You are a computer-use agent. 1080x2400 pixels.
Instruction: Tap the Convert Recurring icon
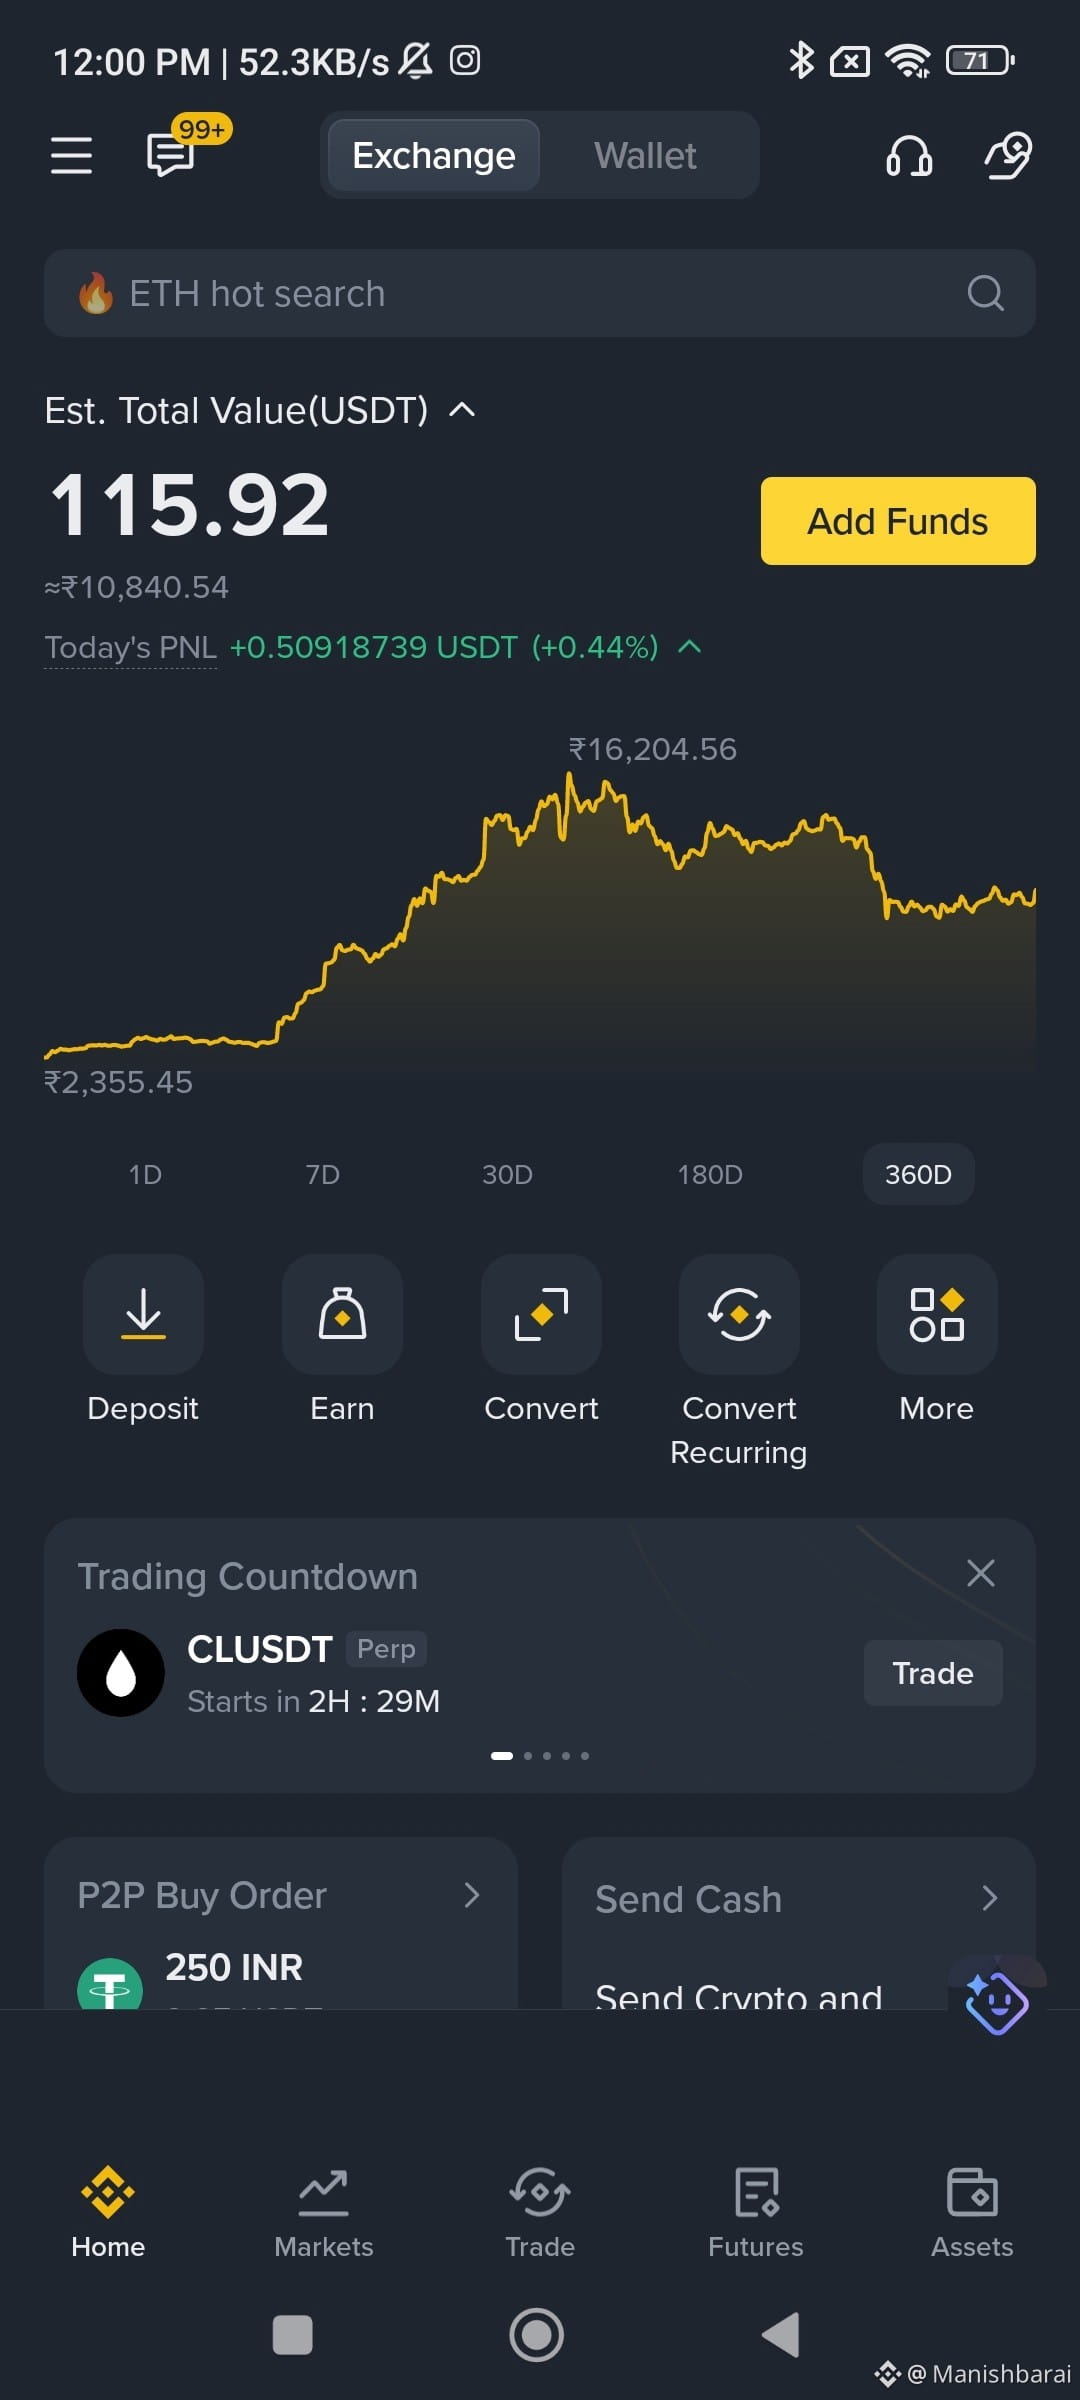(x=739, y=1314)
